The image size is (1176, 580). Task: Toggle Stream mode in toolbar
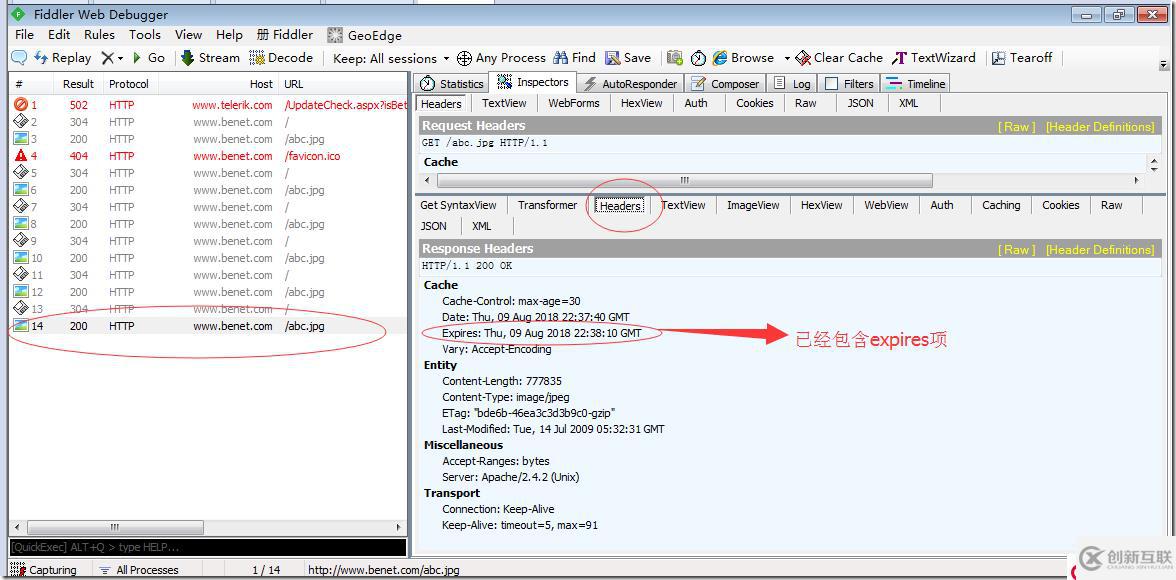(210, 58)
